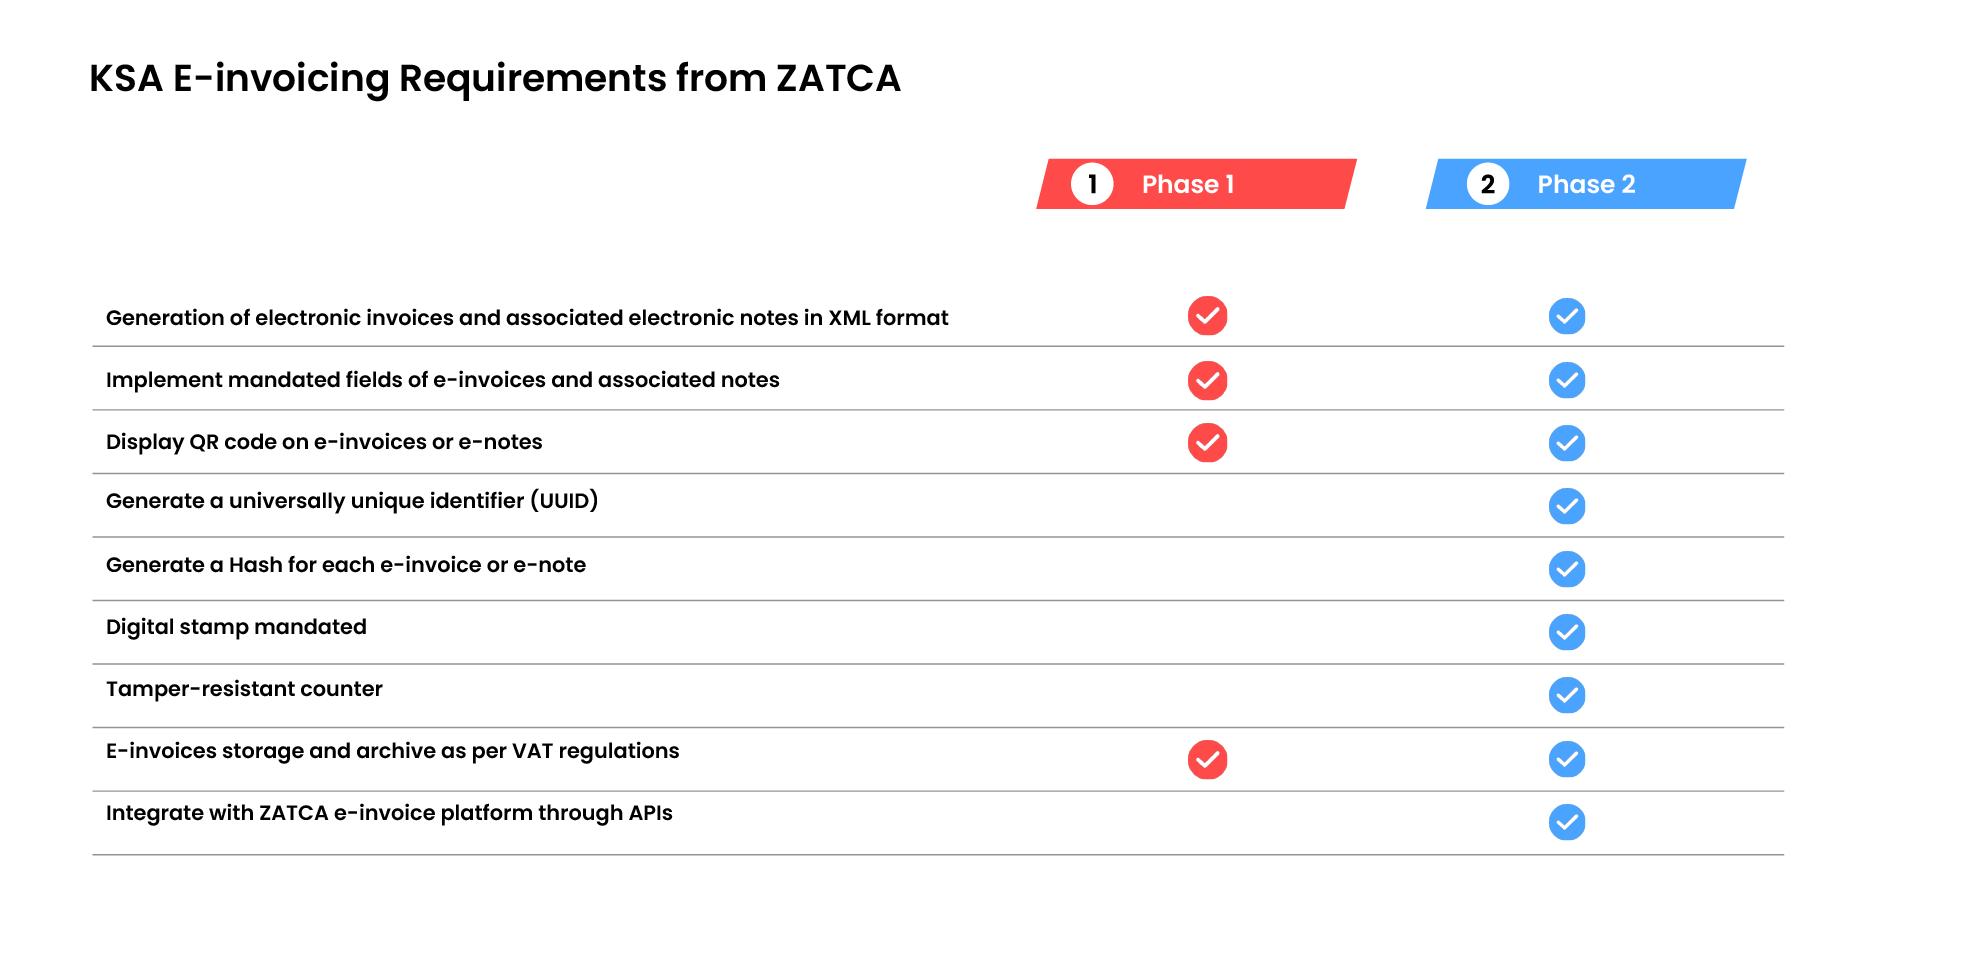Click 'Integrate with ZATCA e-invoice platform' text
Screen dimensions: 1962x953
(389, 813)
